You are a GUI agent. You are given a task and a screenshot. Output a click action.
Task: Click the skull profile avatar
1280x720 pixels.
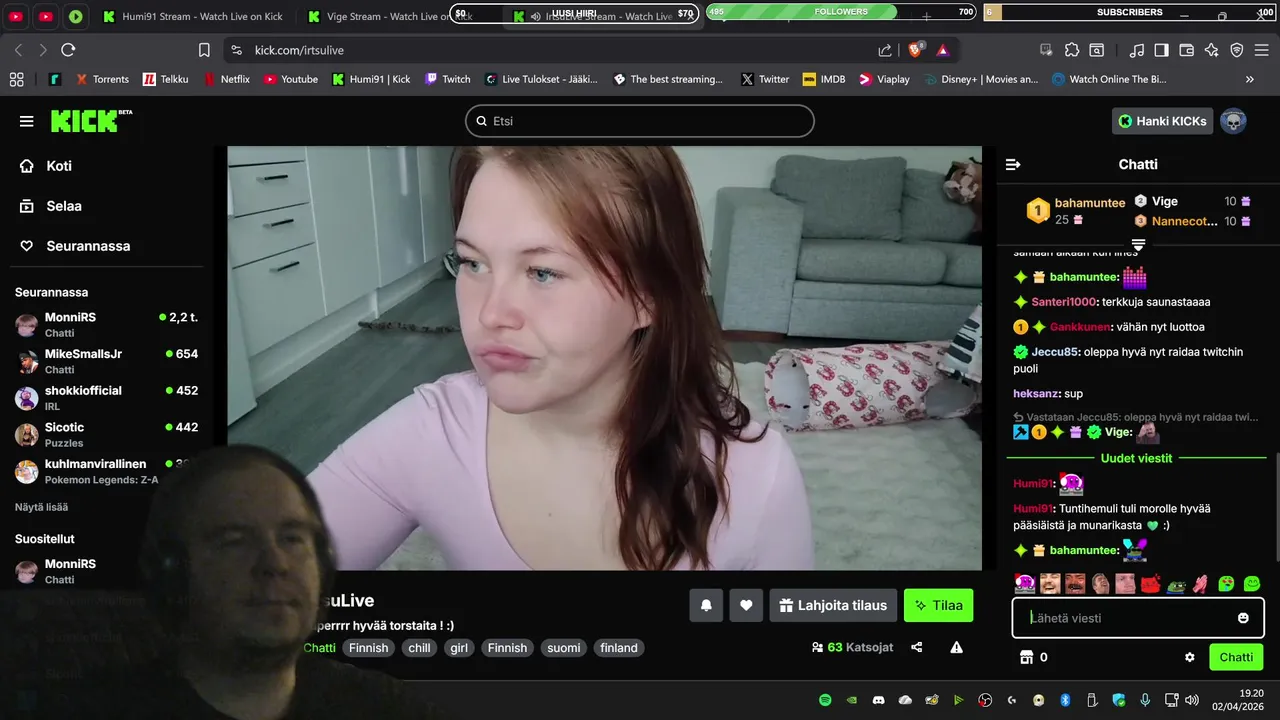coord(1233,121)
